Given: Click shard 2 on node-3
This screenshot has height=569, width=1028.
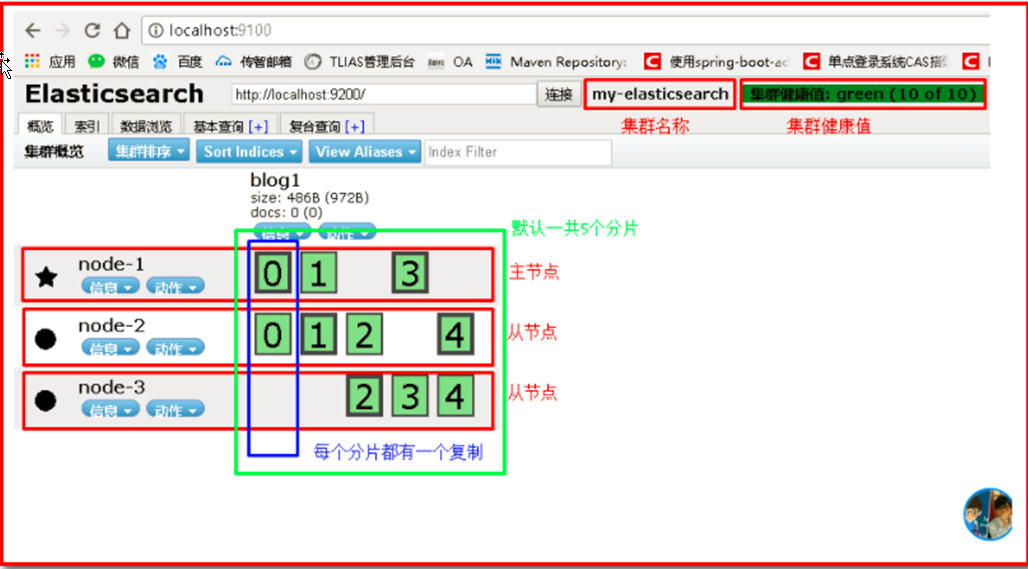Looking at the screenshot, I should pyautogui.click(x=364, y=397).
